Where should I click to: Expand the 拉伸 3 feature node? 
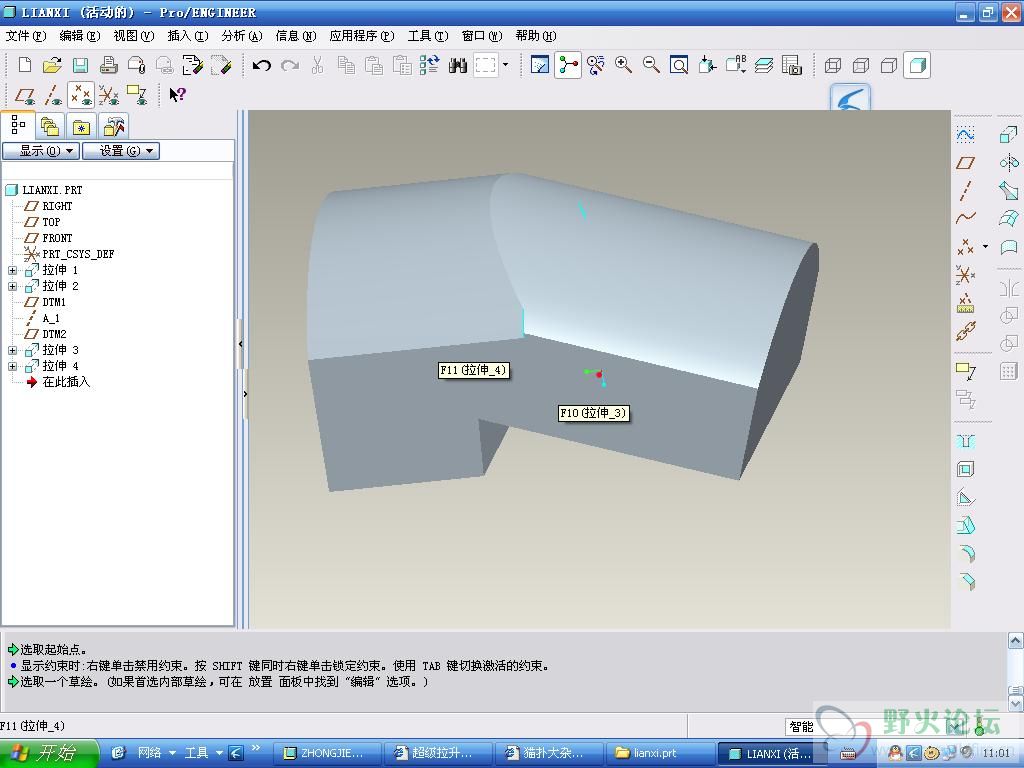tap(12, 350)
